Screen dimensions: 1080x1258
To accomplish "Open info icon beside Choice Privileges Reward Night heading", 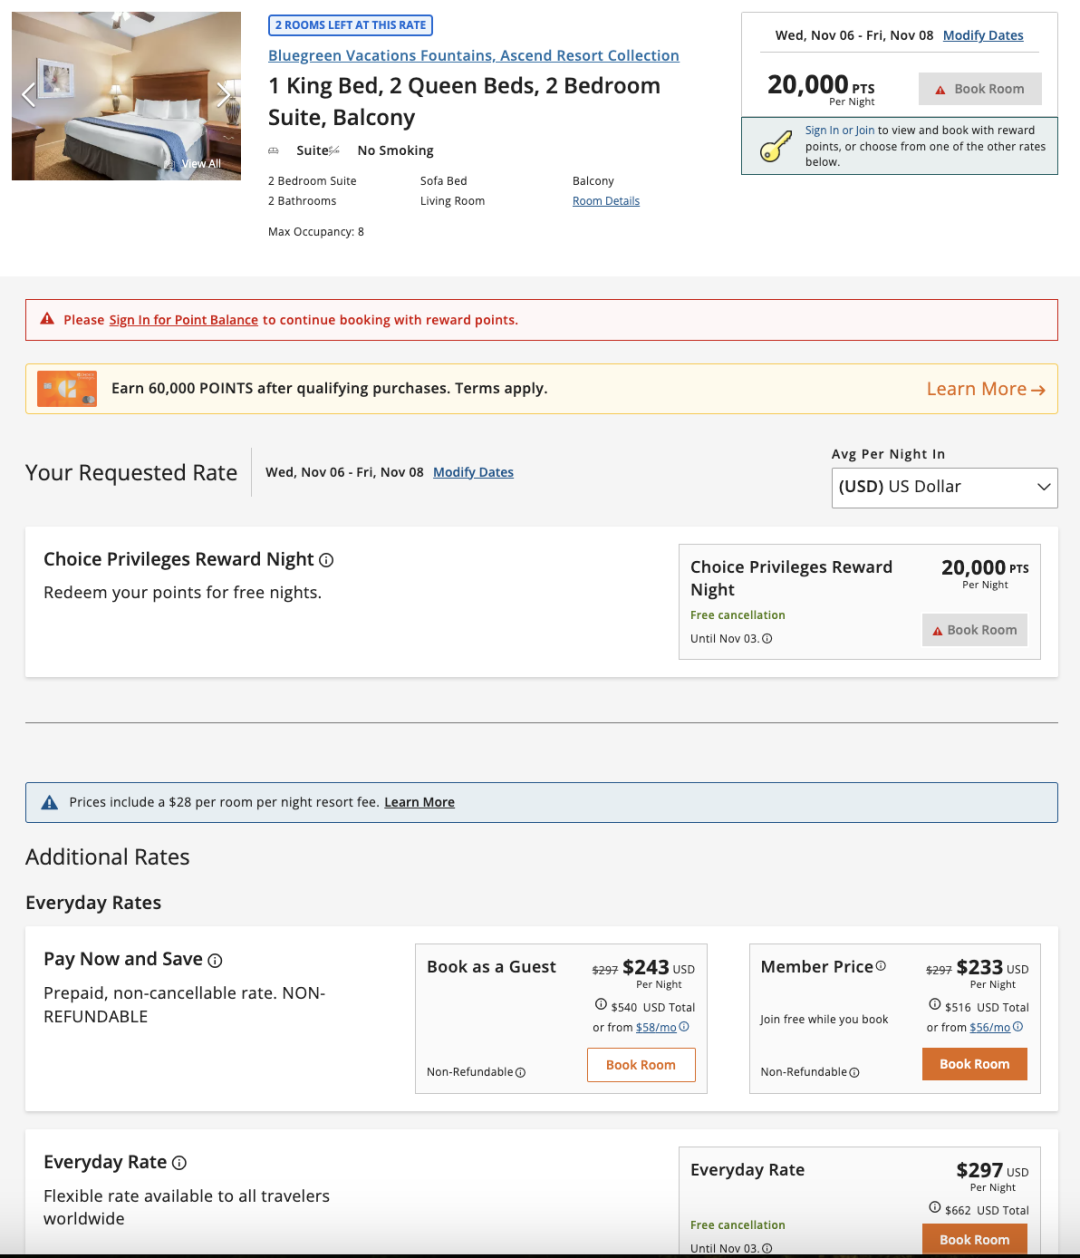I will tap(326, 561).
